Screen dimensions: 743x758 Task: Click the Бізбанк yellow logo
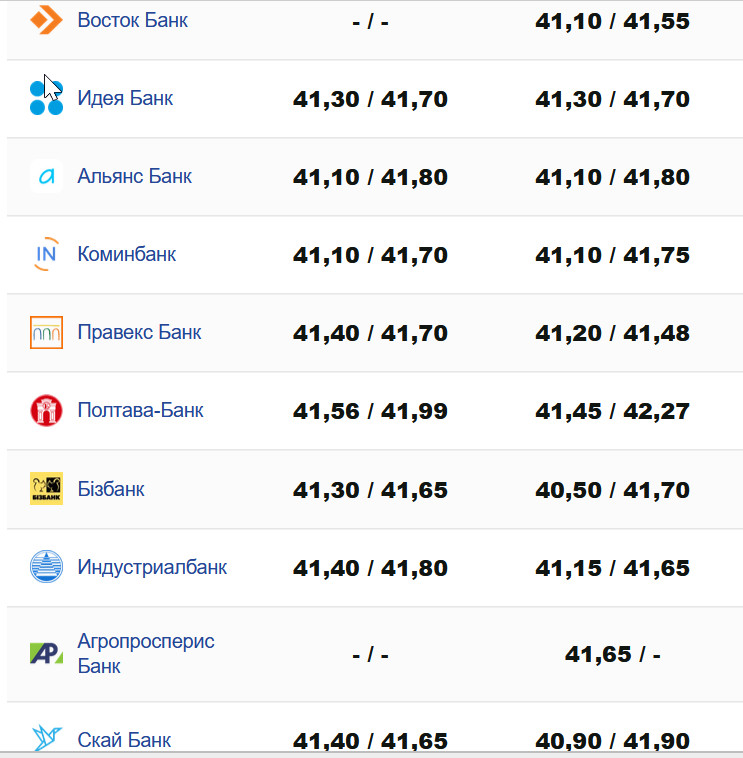click(x=46, y=489)
